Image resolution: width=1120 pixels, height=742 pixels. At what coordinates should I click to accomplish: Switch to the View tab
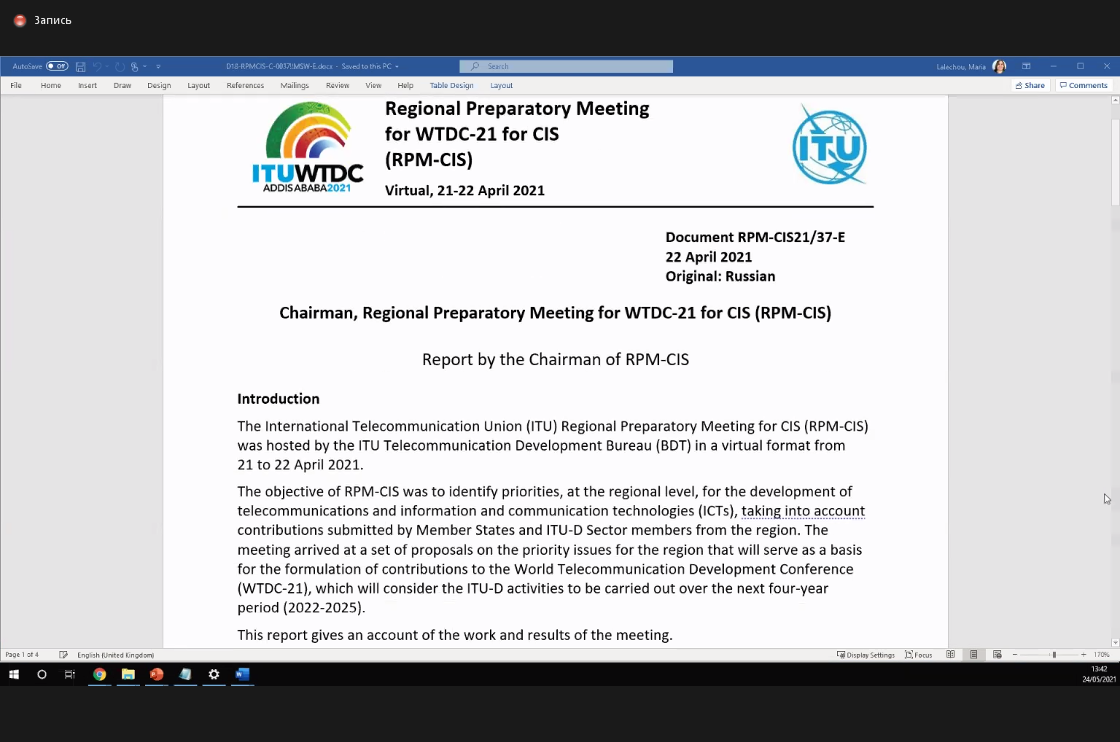point(374,85)
